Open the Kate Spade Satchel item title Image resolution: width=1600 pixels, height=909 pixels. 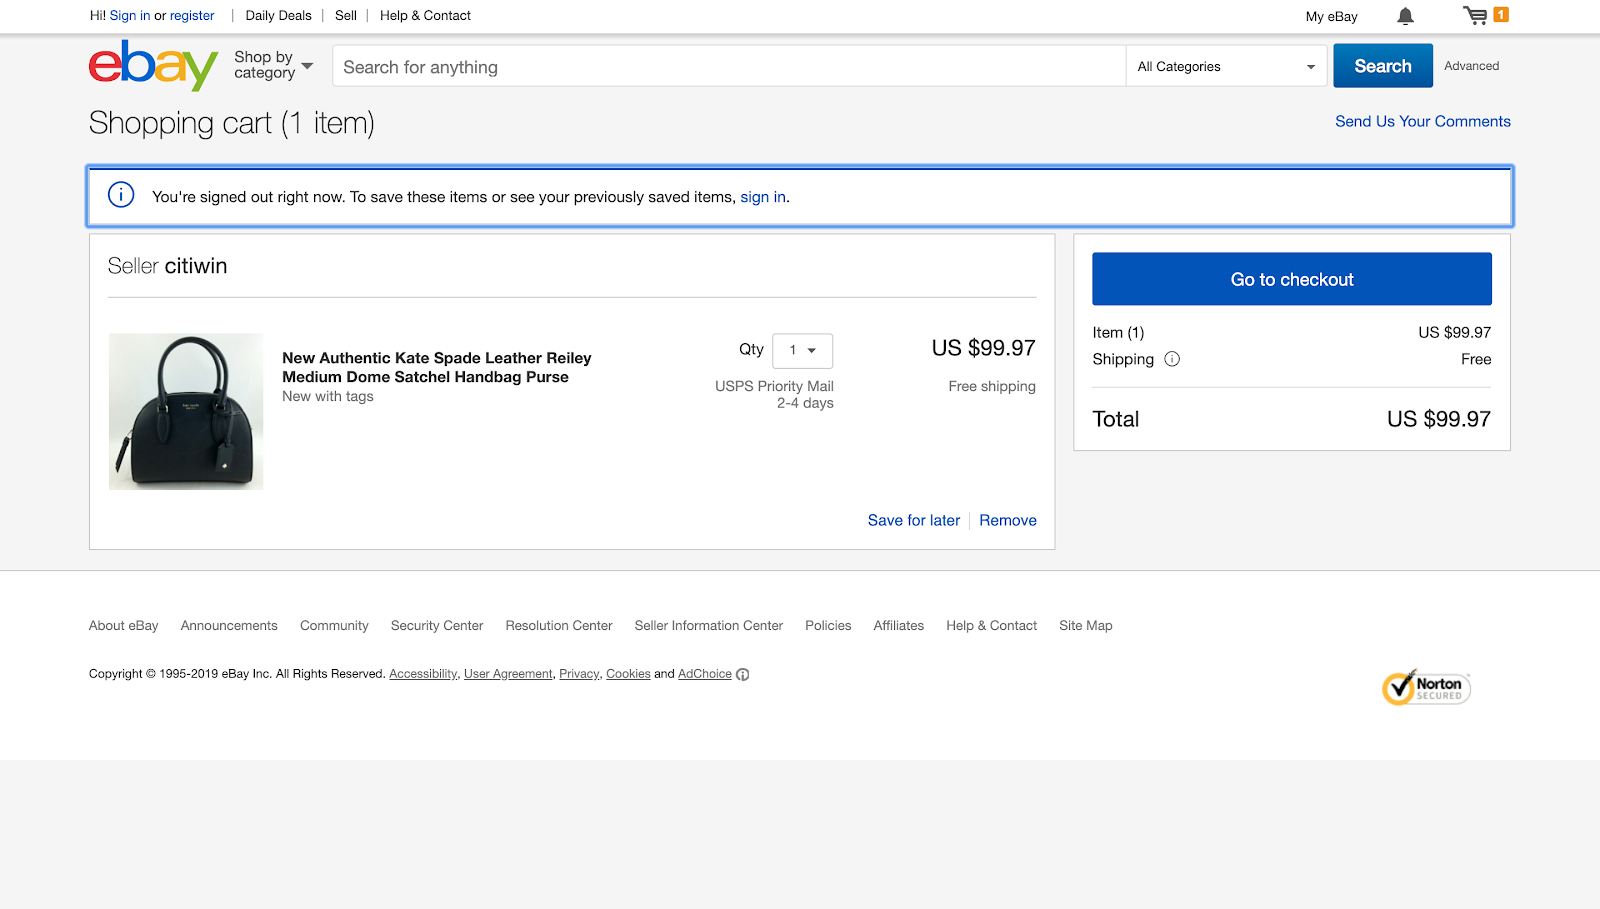[x=437, y=367]
